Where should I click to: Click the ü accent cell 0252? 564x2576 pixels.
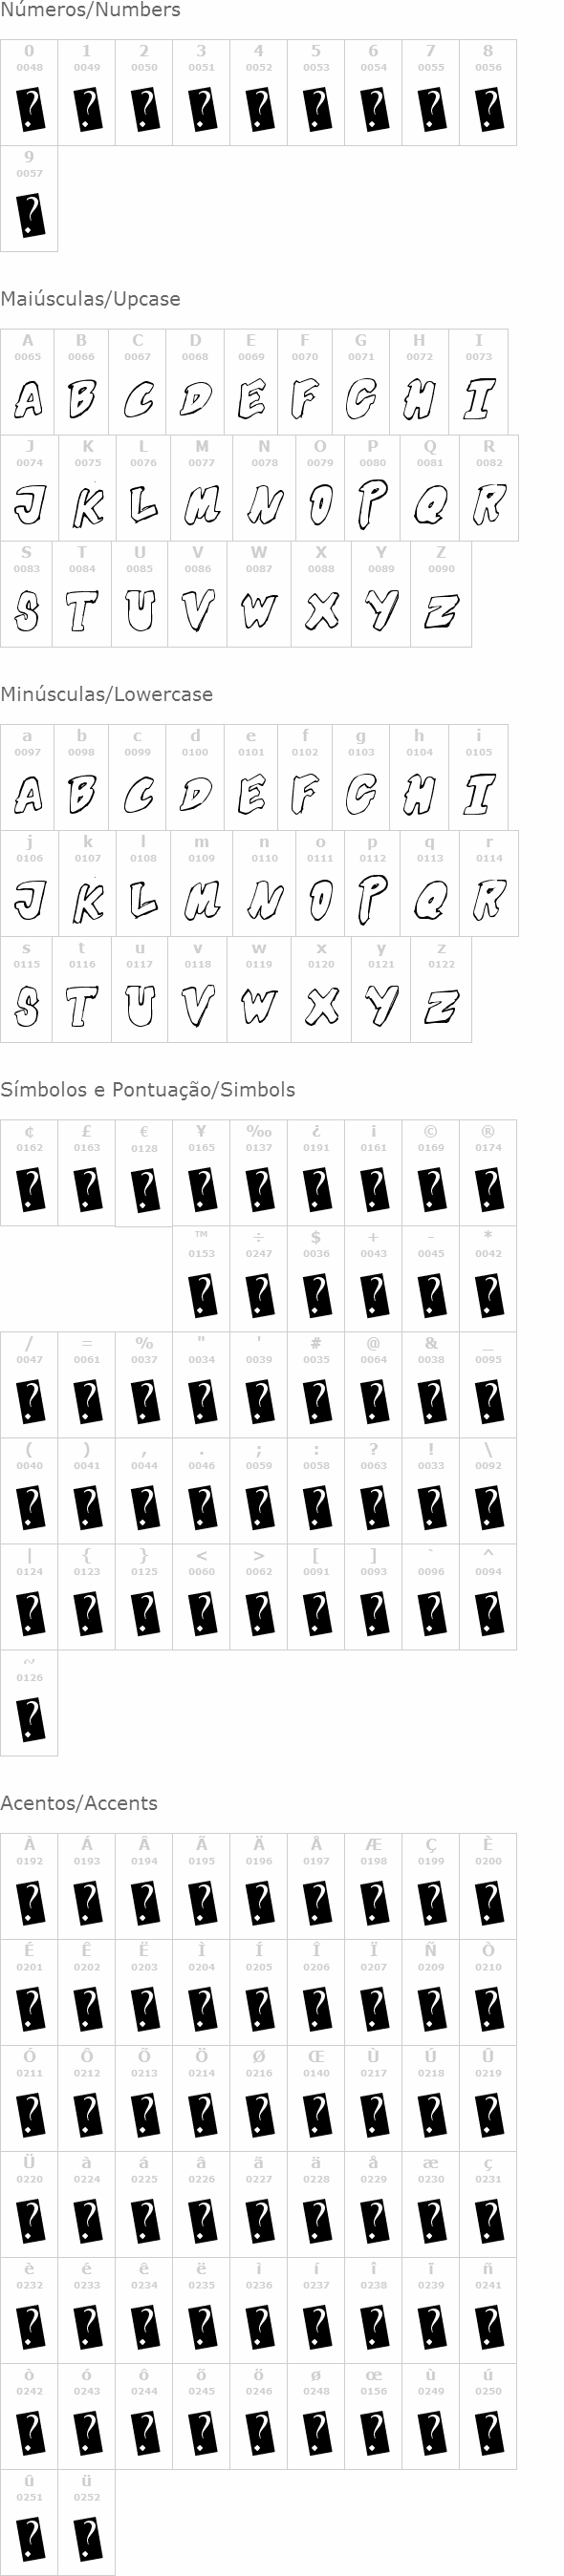tap(87, 2522)
